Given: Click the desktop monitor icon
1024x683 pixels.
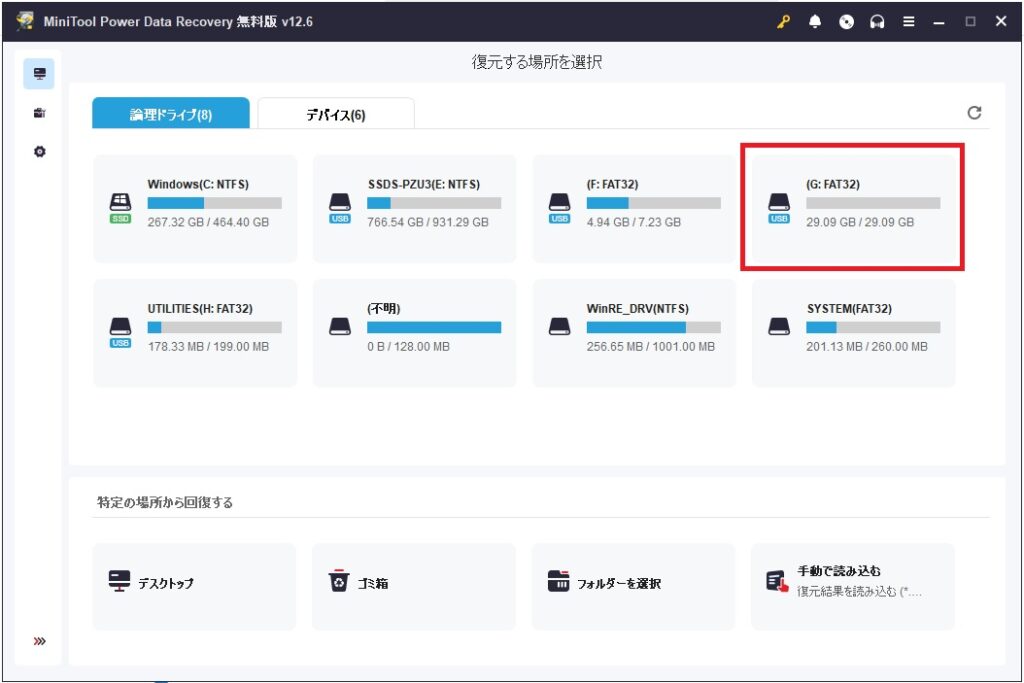Looking at the screenshot, I should point(119,581).
